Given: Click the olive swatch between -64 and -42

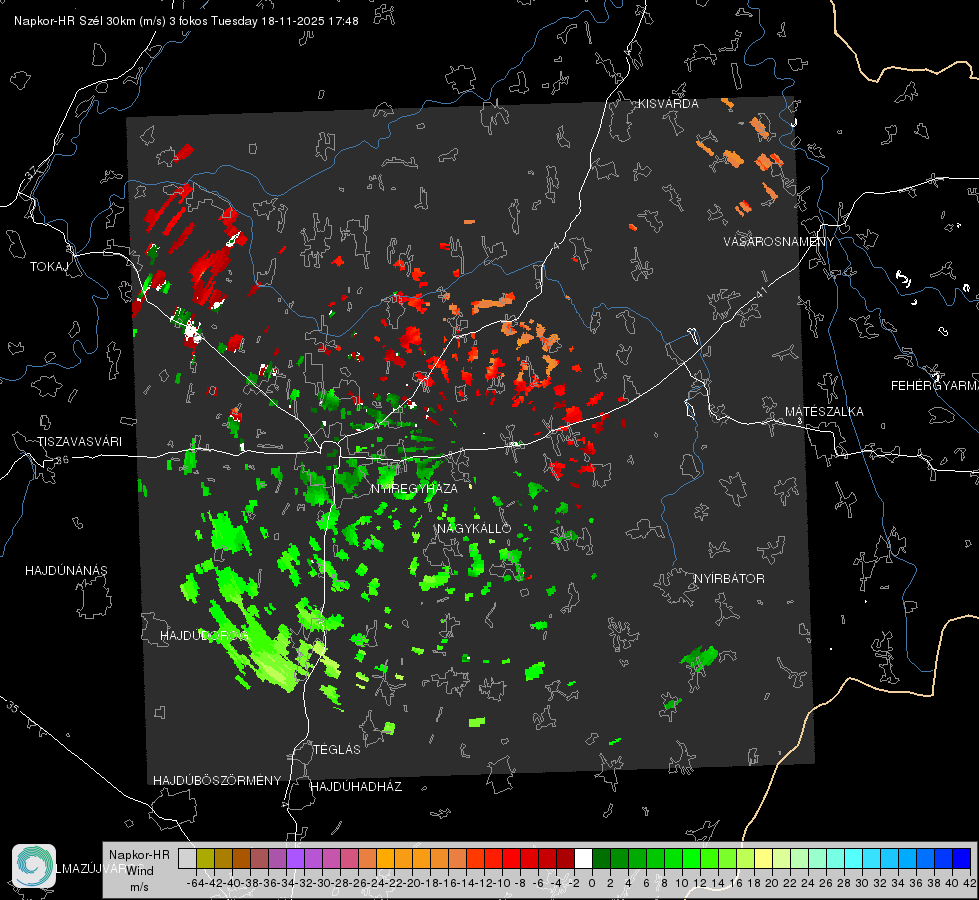Looking at the screenshot, I should point(205,858).
